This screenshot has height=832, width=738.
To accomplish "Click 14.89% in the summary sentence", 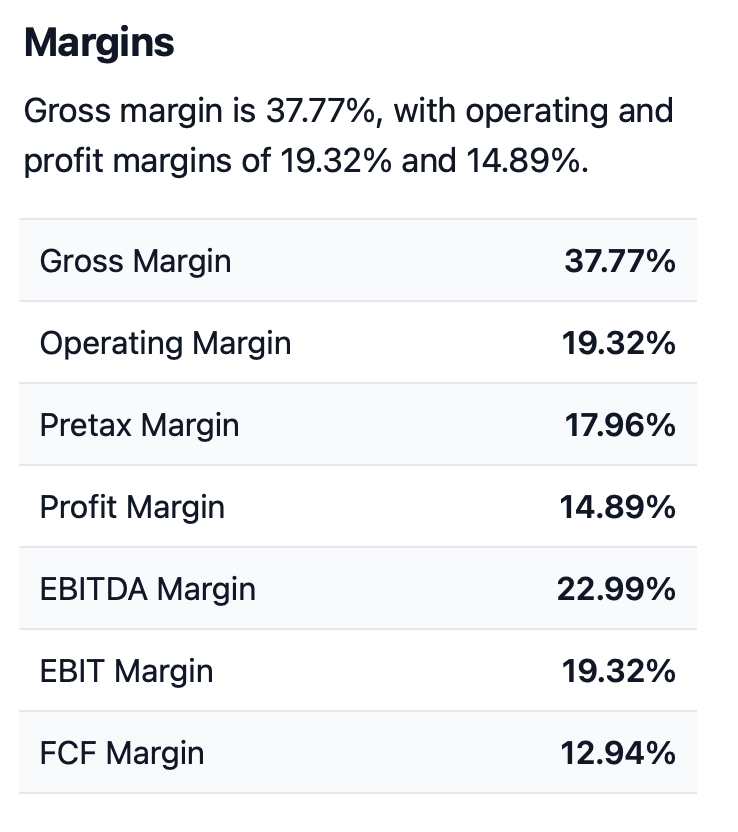I will pyautogui.click(x=525, y=160).
